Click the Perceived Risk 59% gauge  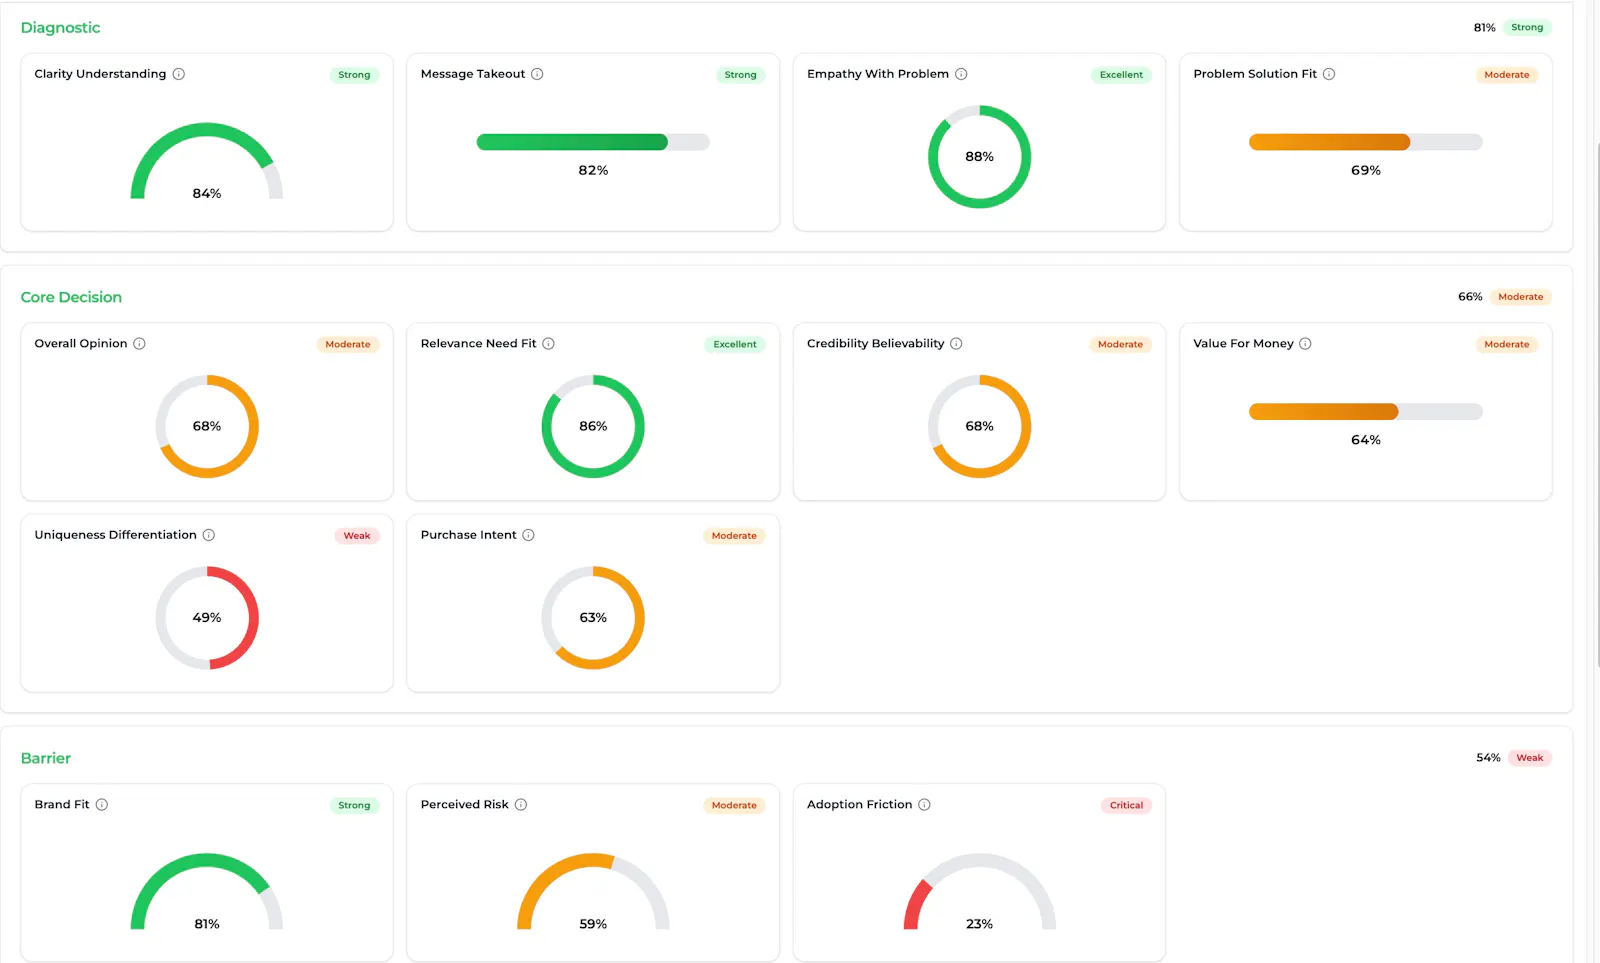tap(593, 892)
